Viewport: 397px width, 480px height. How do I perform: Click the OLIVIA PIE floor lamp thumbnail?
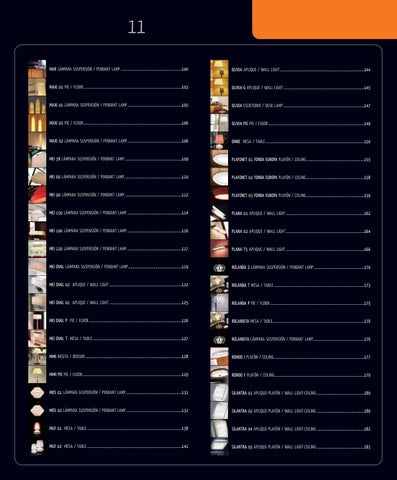(219, 123)
